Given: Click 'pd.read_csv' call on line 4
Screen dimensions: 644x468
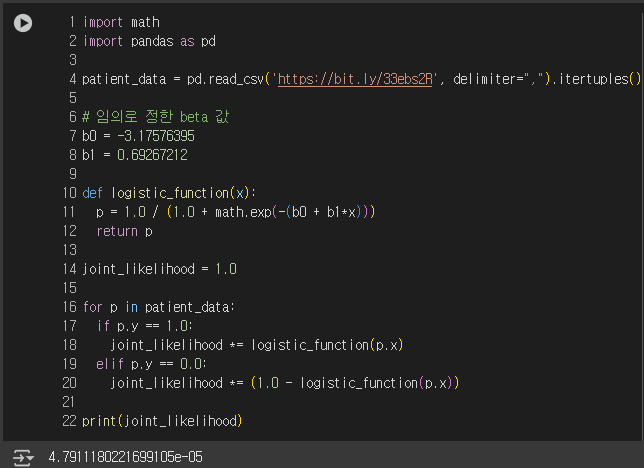Looking at the screenshot, I should point(225,79).
